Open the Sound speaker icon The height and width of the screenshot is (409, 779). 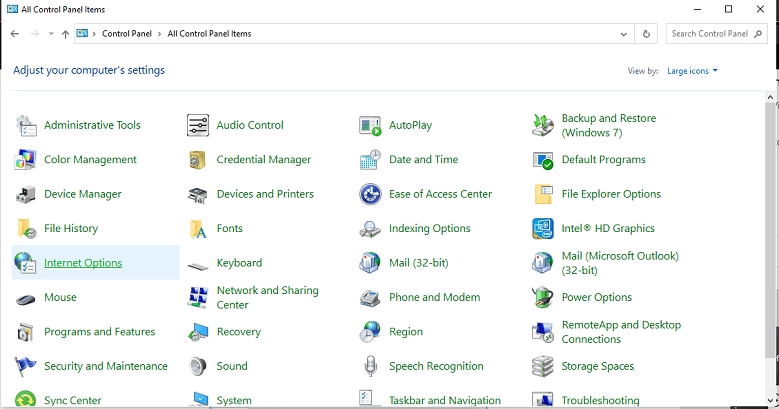(x=198, y=366)
